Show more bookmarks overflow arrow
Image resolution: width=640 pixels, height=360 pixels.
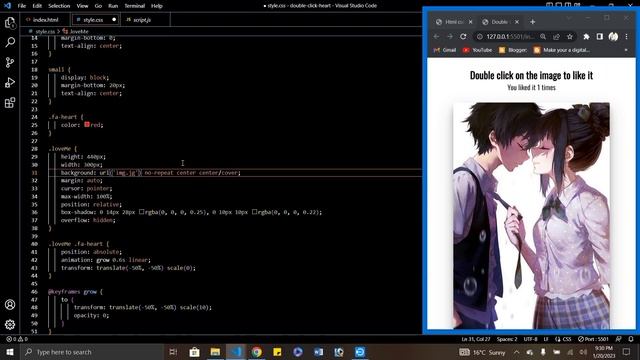tap(626, 50)
